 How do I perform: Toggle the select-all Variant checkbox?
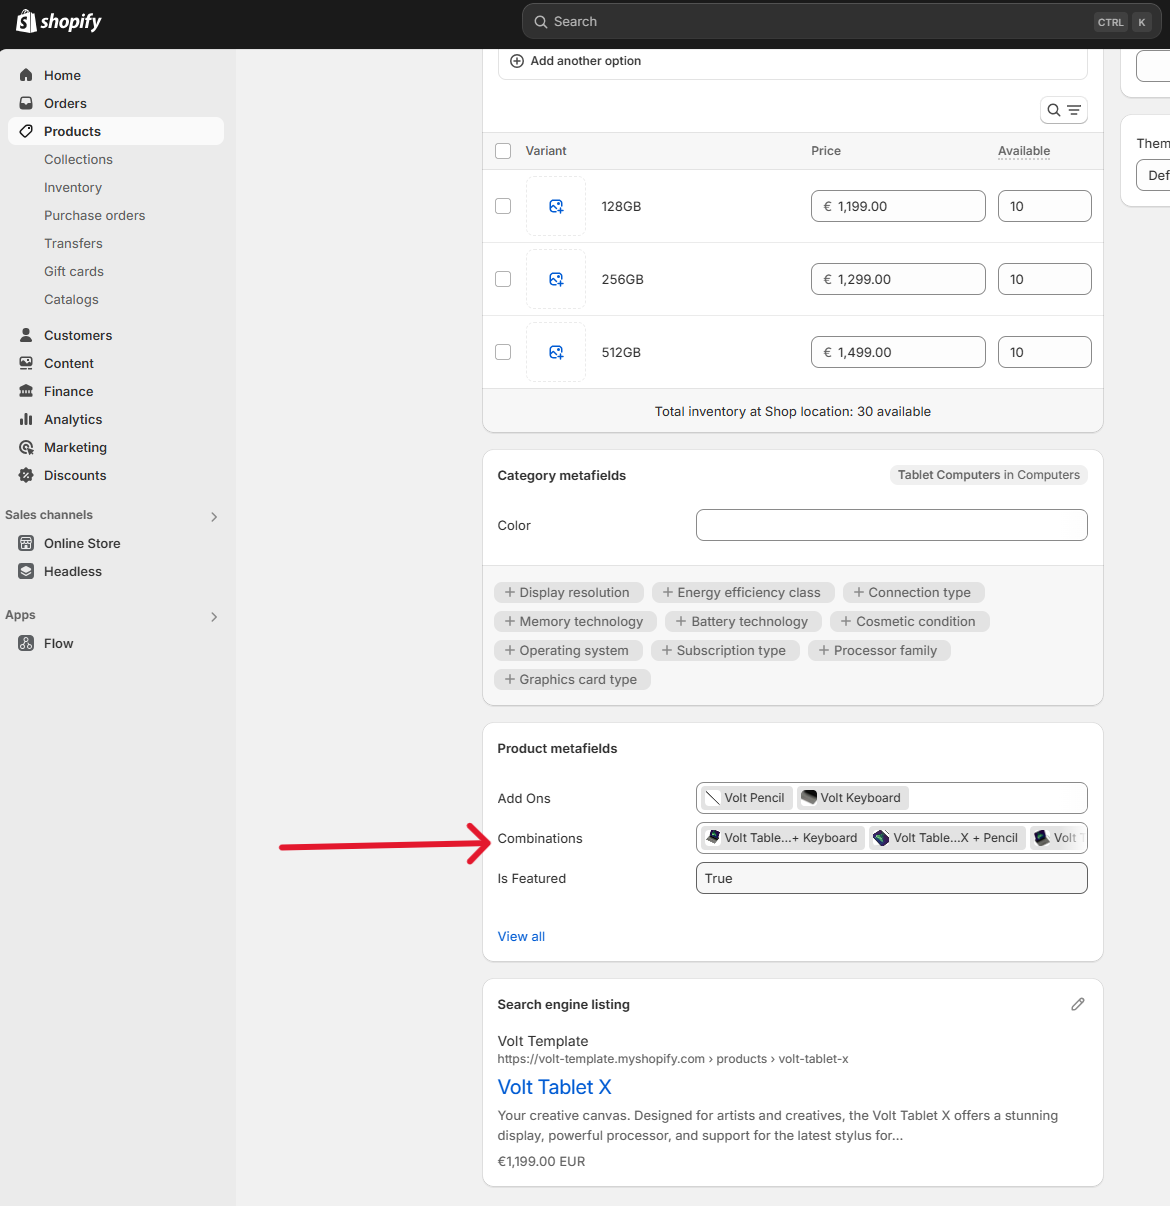503,151
